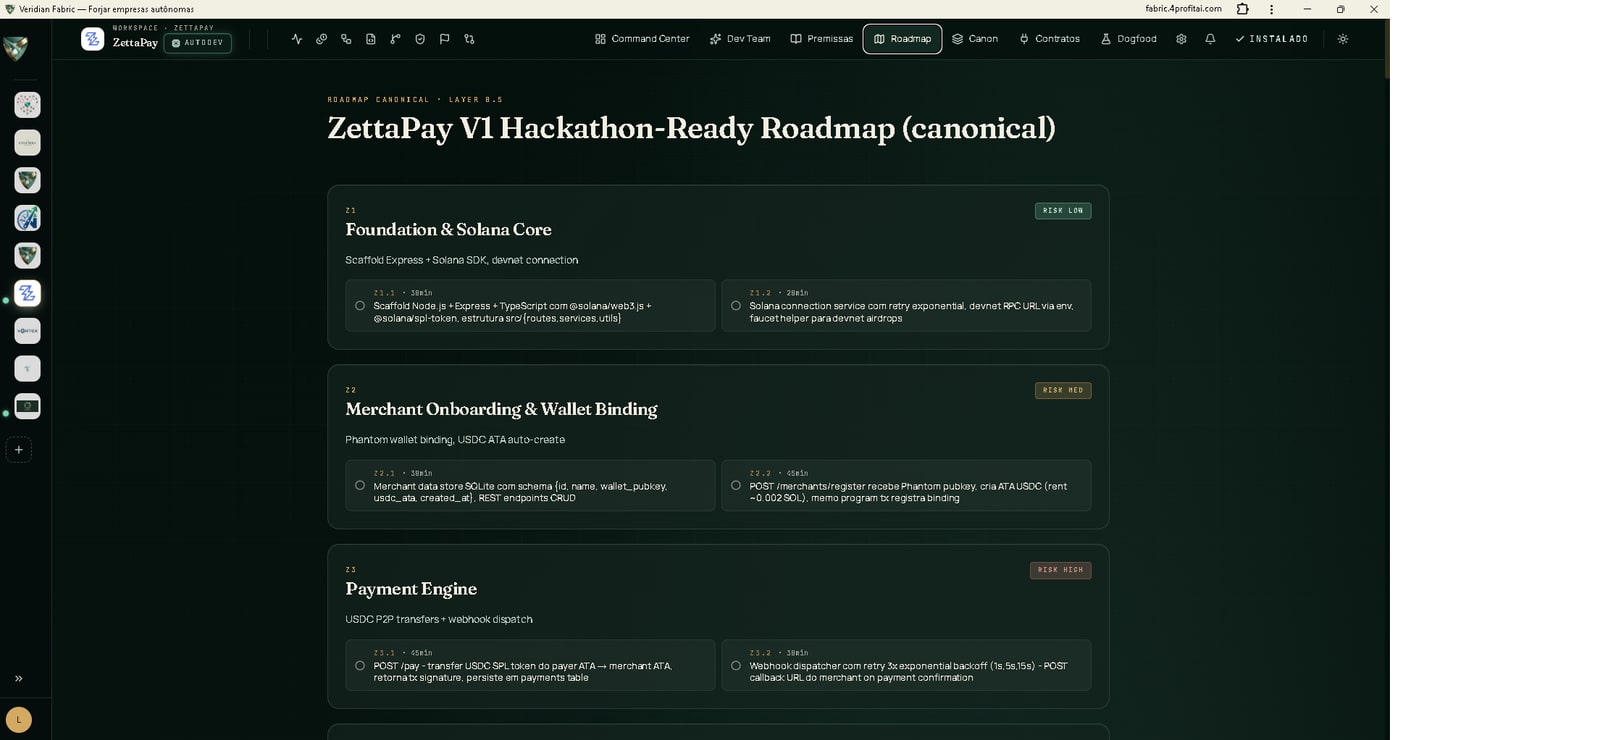
Task: Open the browser three-dot menu
Action: tap(1272, 9)
